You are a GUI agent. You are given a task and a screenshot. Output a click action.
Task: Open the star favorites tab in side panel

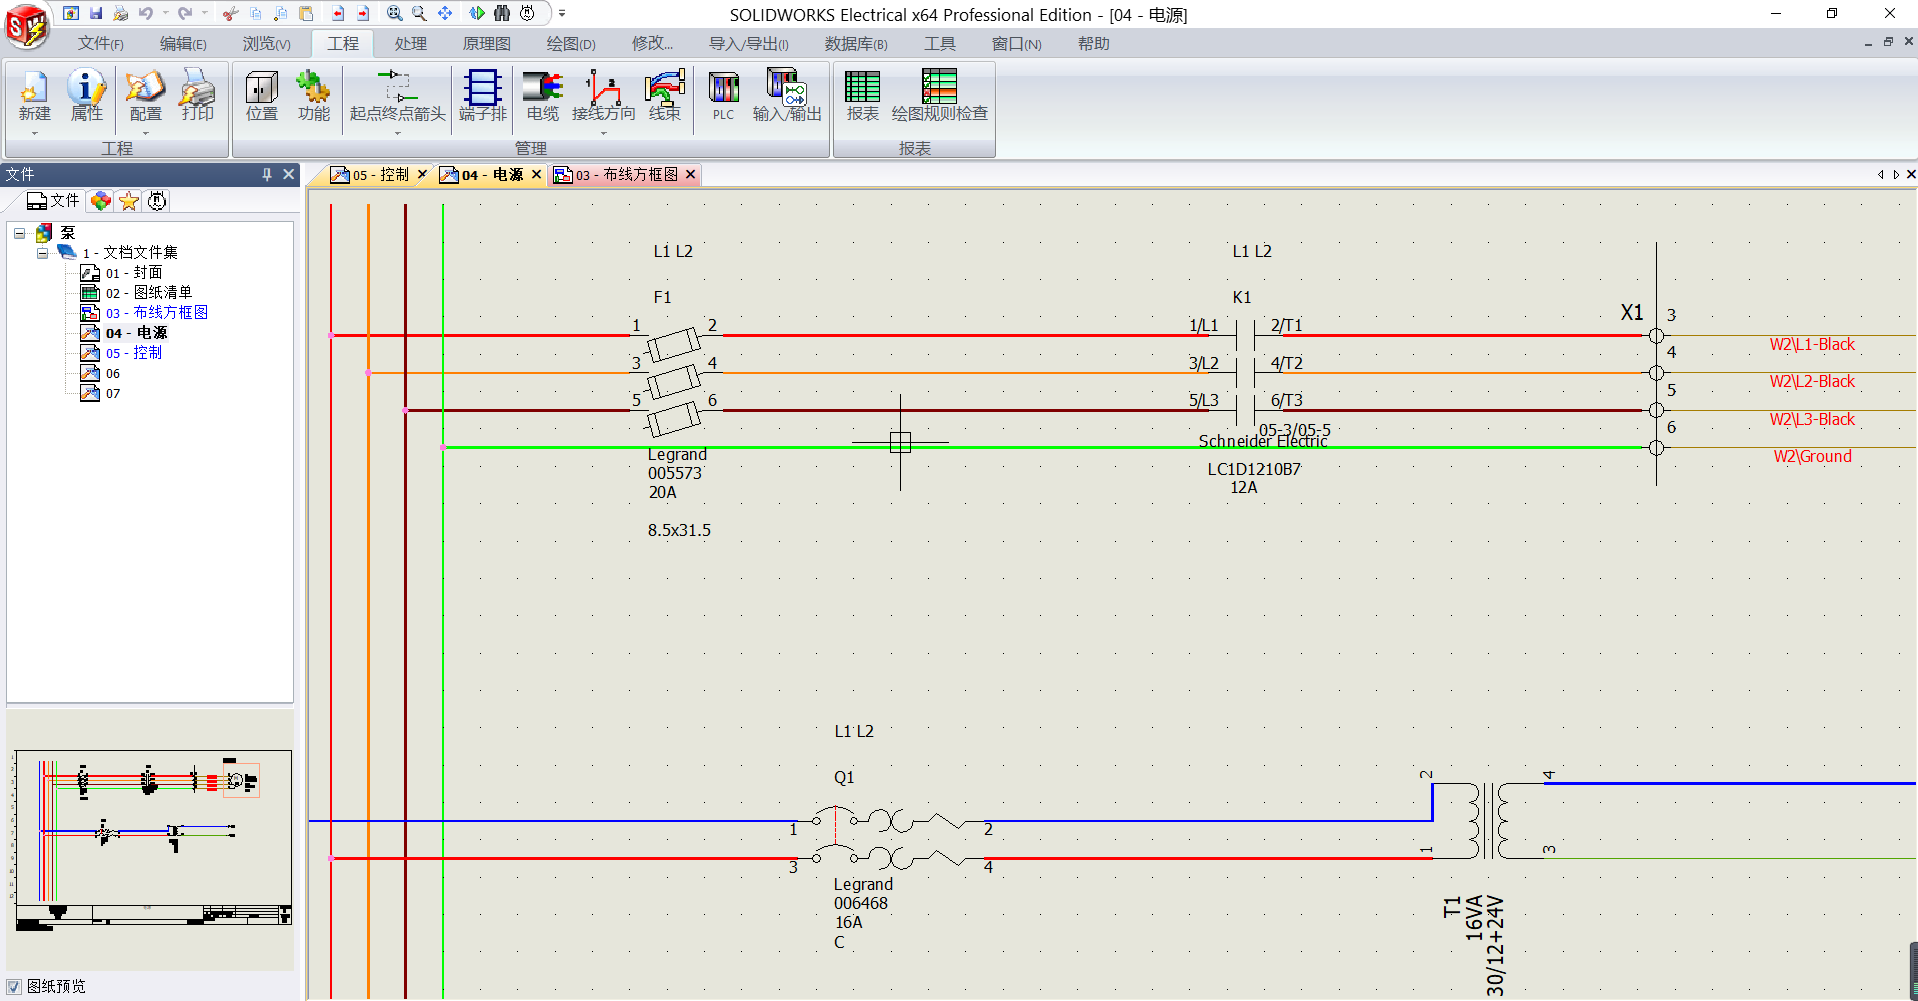pyautogui.click(x=128, y=201)
